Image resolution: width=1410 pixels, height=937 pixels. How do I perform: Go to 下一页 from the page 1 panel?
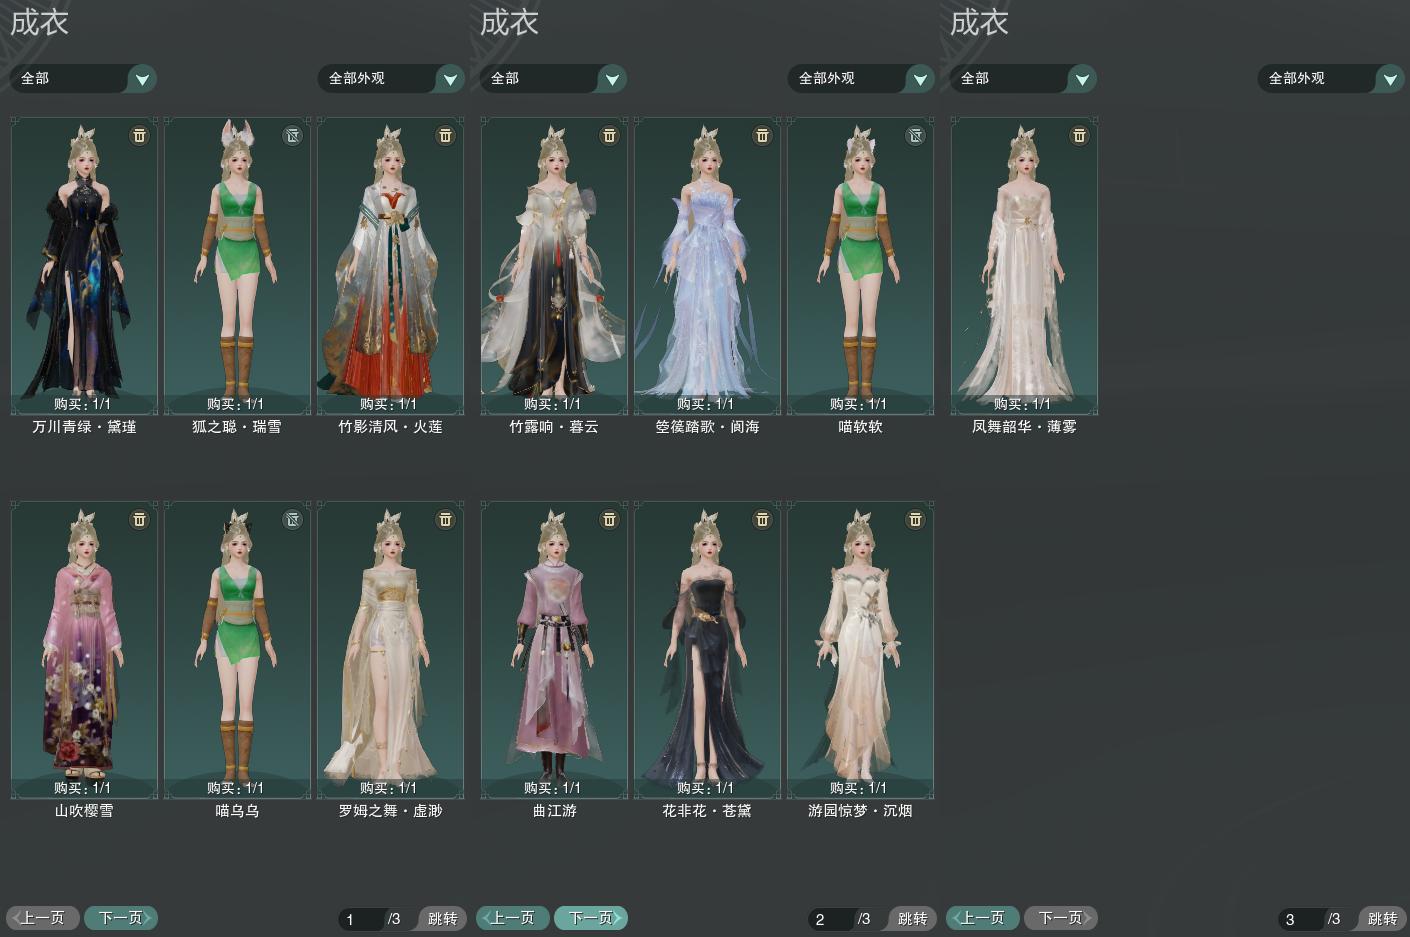121,917
